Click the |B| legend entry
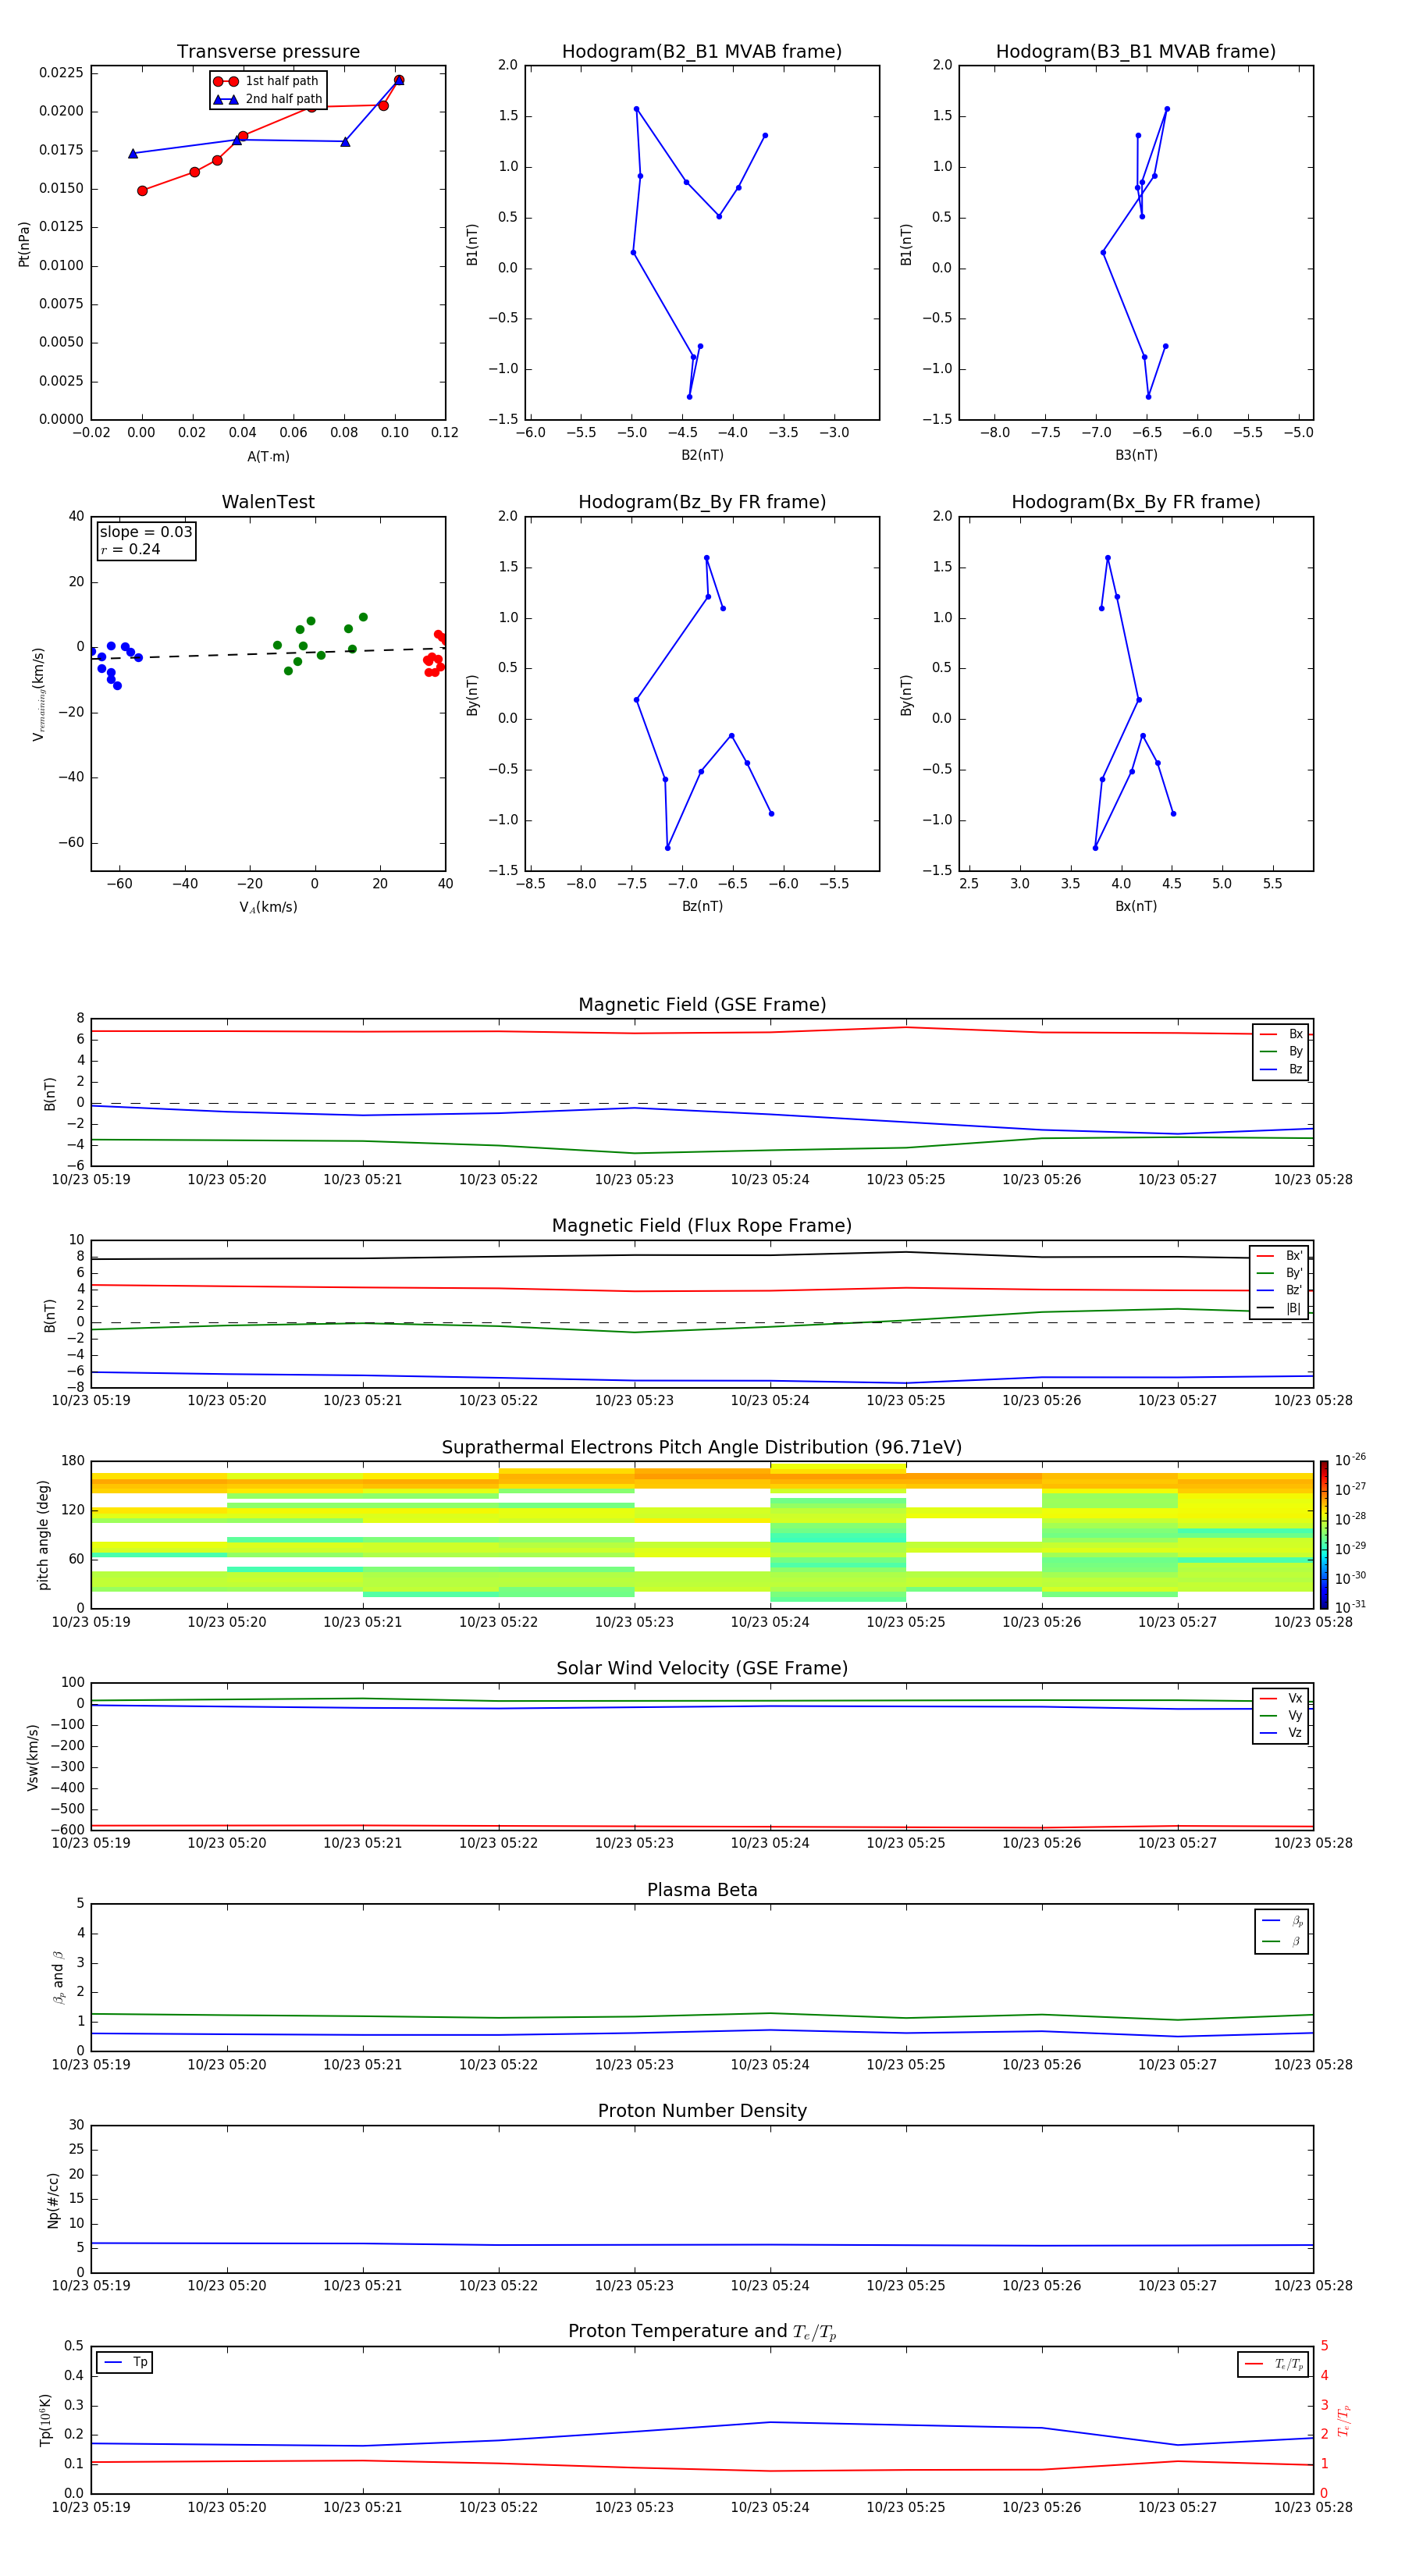The image size is (1405, 2576). (1279, 1308)
